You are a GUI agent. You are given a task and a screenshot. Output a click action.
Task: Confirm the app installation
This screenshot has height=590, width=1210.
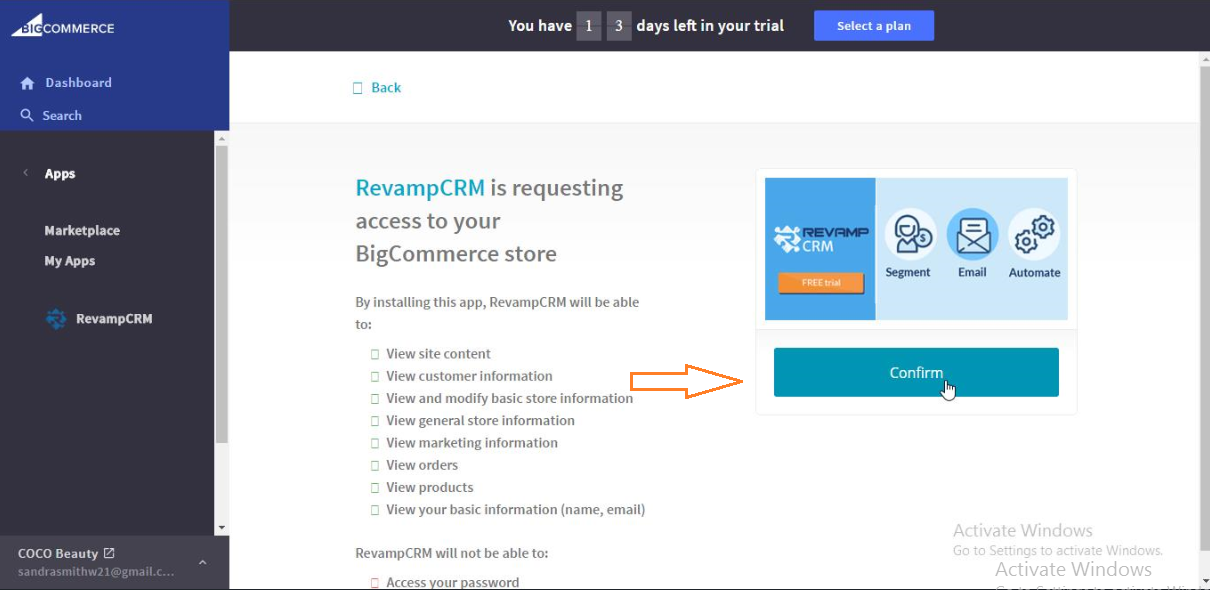coord(916,372)
